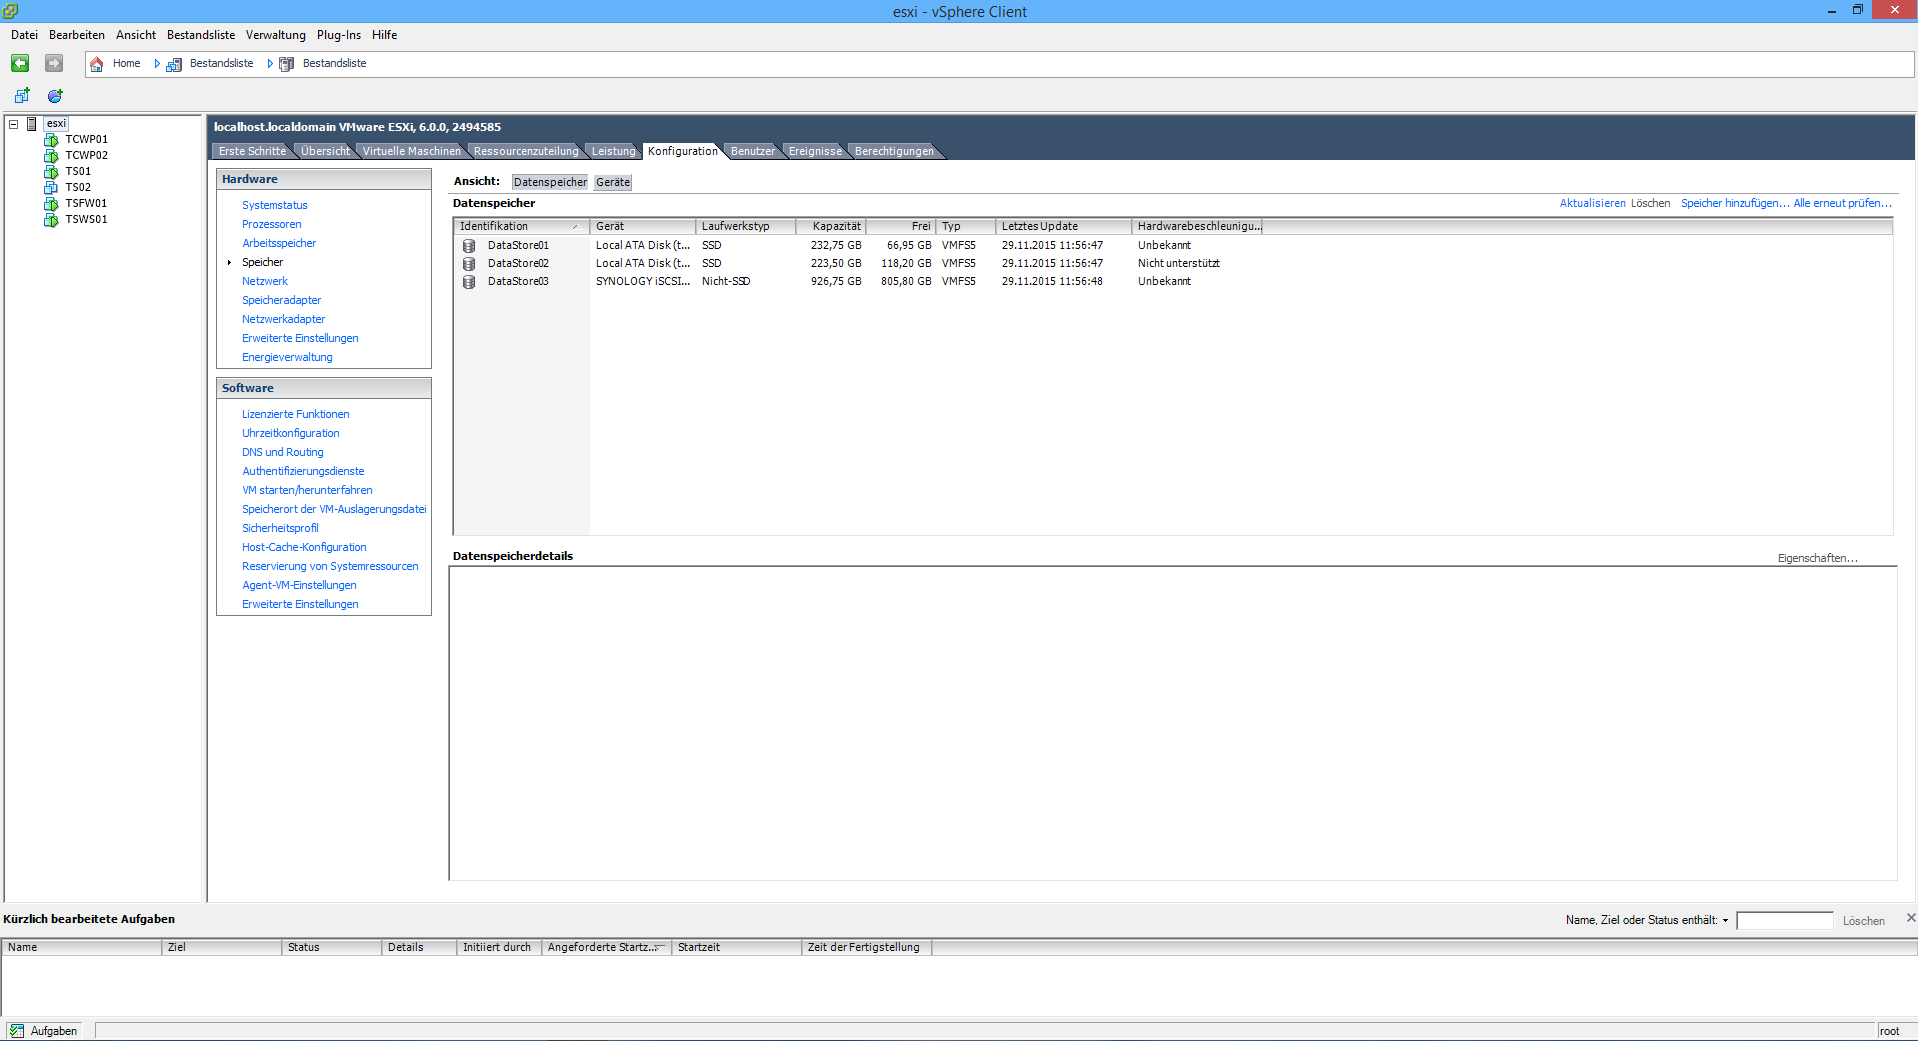Sort by the Identifikation column header

pyautogui.click(x=521, y=226)
